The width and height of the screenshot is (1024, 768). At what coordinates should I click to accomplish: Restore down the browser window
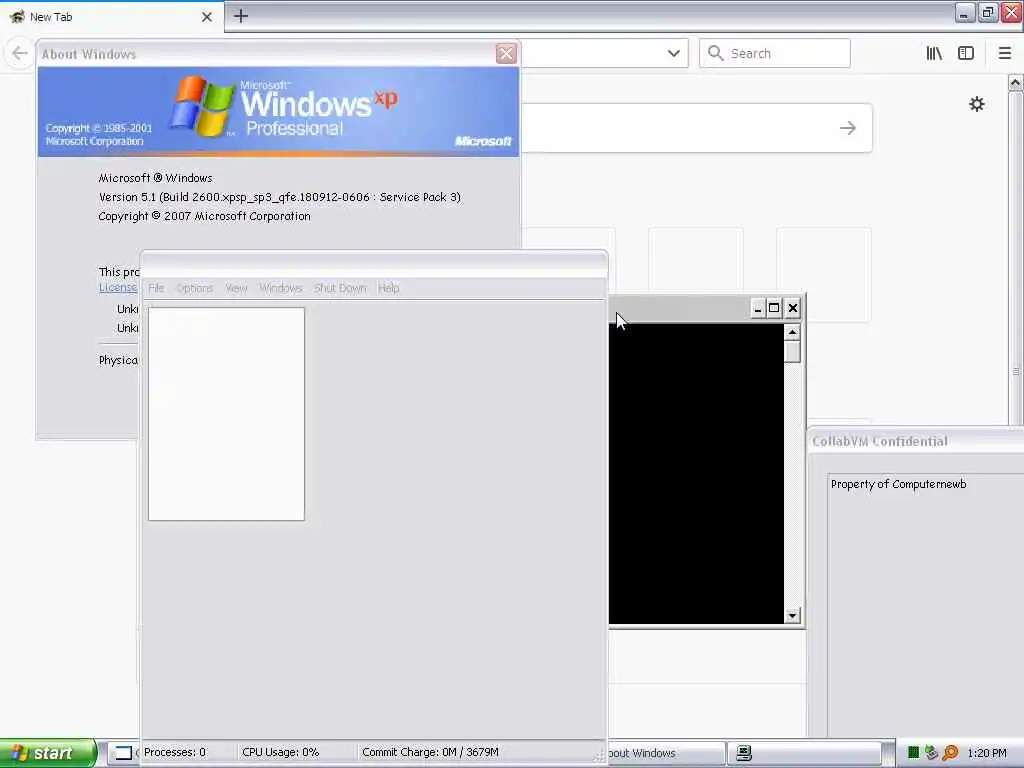[987, 13]
